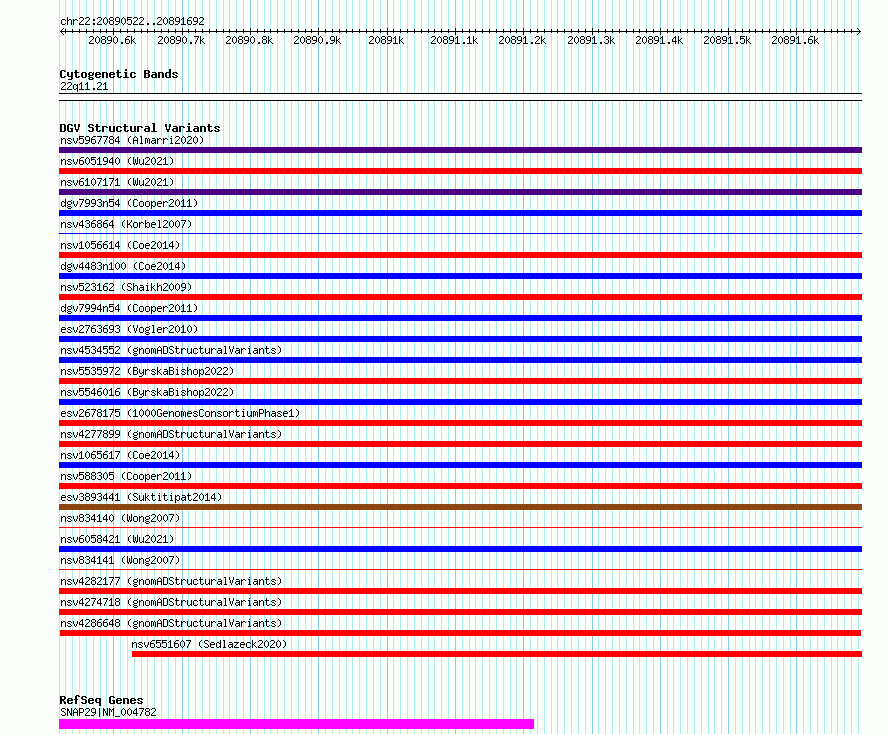
Task: Open nsv4274718 (gnomADStructuralVariants) label
Action: click(x=171, y=602)
